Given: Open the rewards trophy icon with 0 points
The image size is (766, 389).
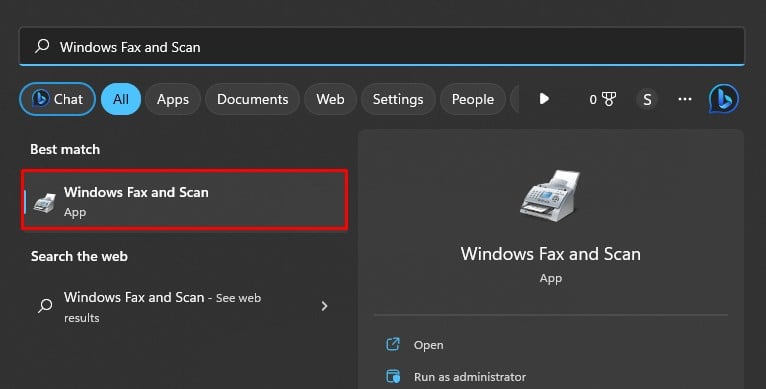Looking at the screenshot, I should coord(603,99).
